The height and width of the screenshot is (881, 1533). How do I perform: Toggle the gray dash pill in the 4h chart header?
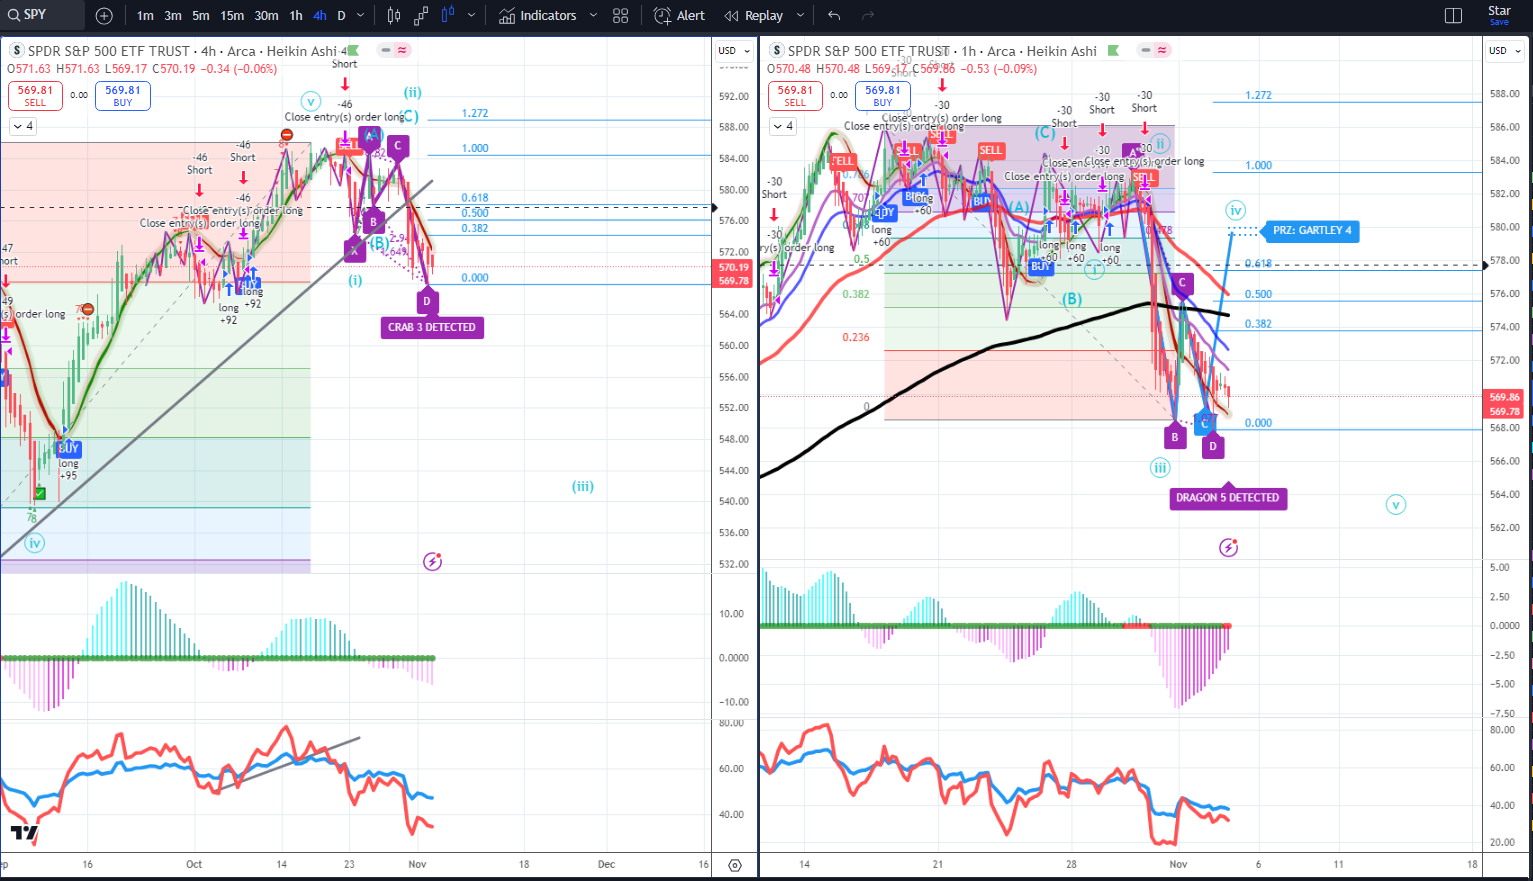385,50
